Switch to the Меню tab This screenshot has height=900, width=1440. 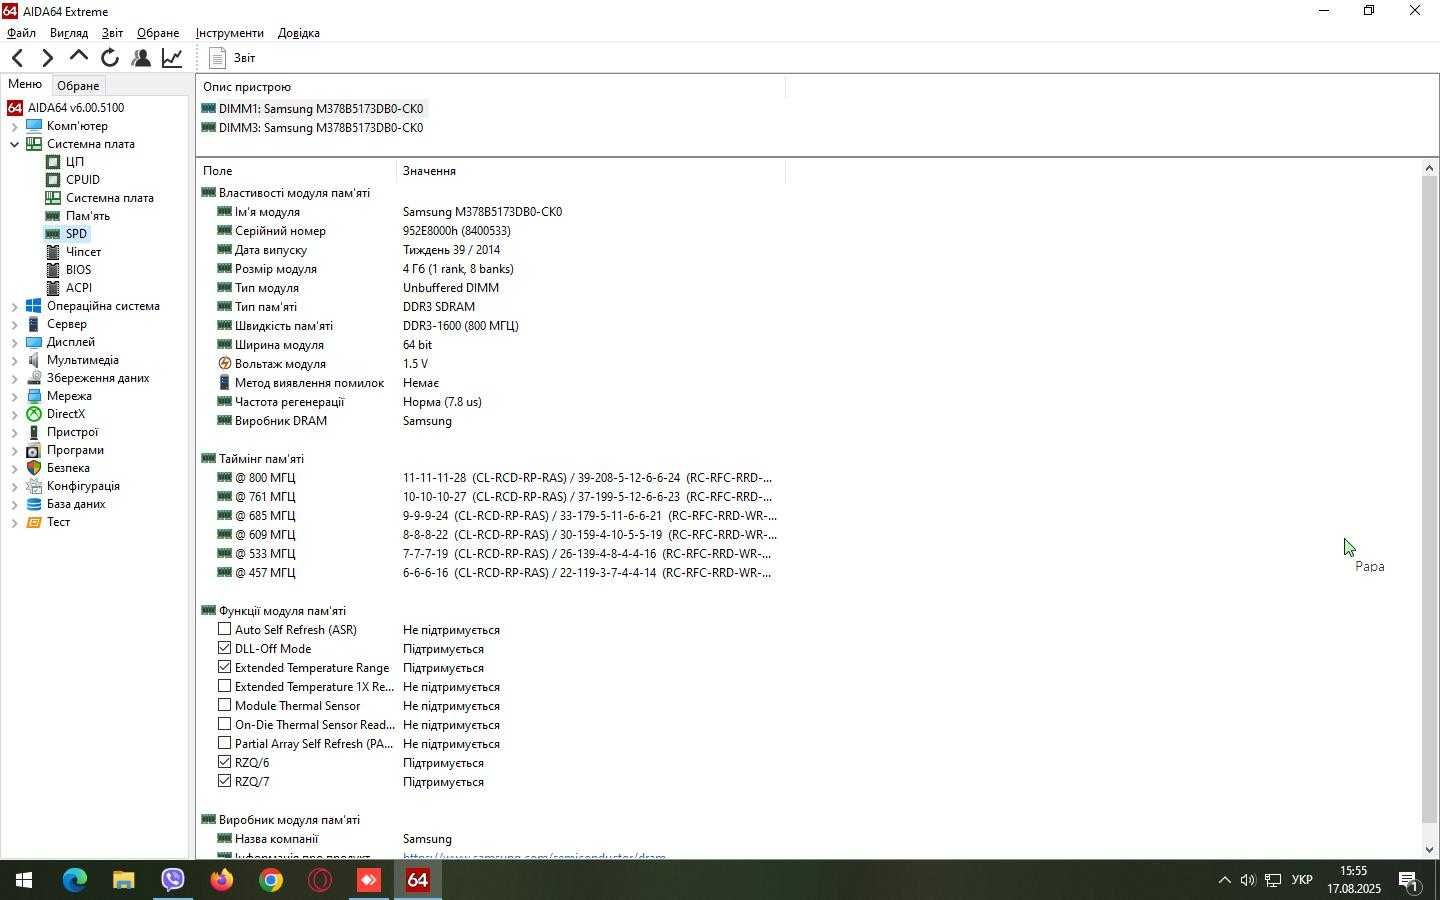[x=25, y=84]
